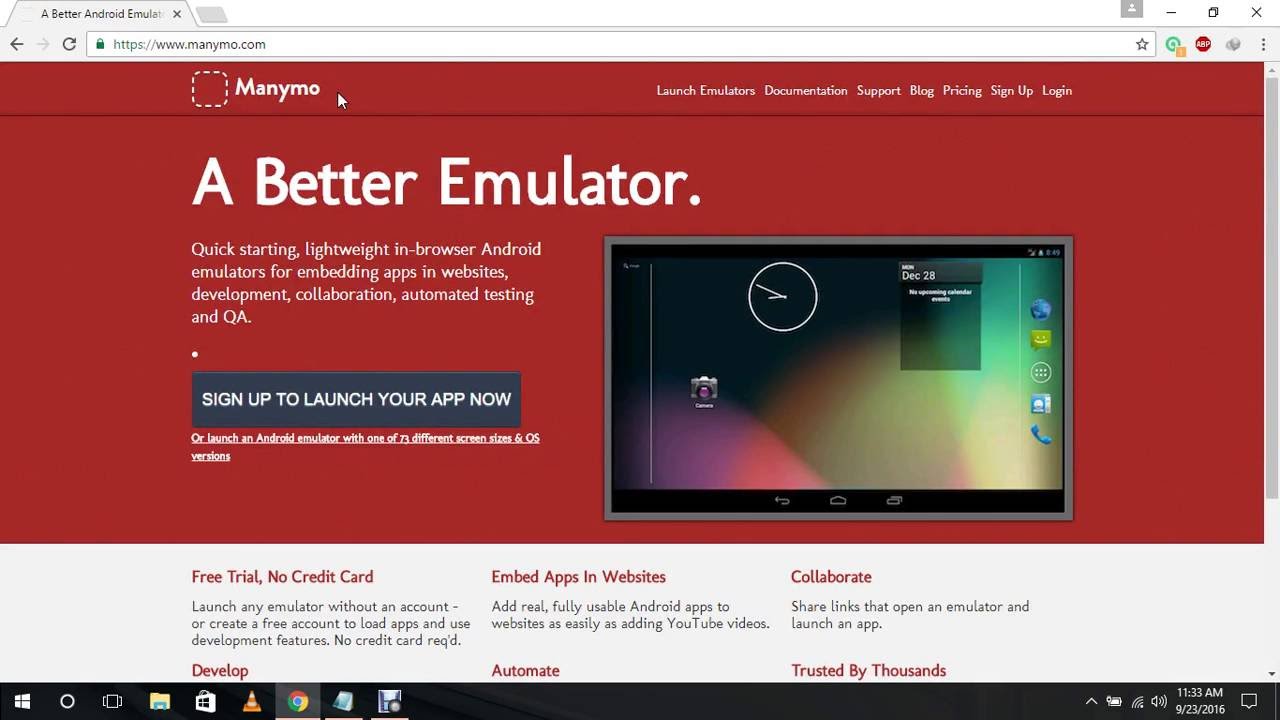Open Launch Emulators in the navigation
Screen dimensions: 1280x720
coord(705,90)
